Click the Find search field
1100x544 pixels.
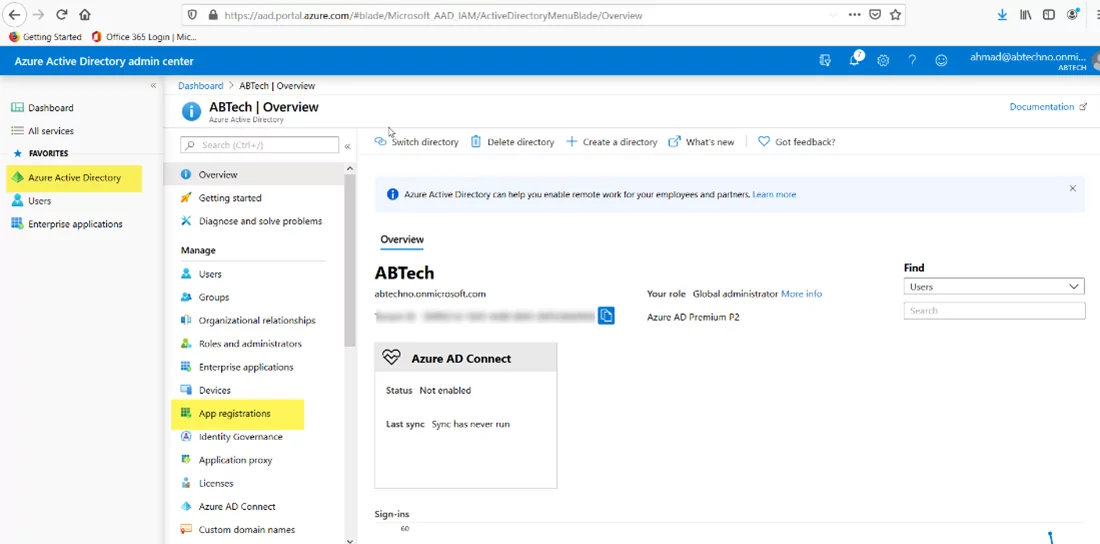[994, 310]
